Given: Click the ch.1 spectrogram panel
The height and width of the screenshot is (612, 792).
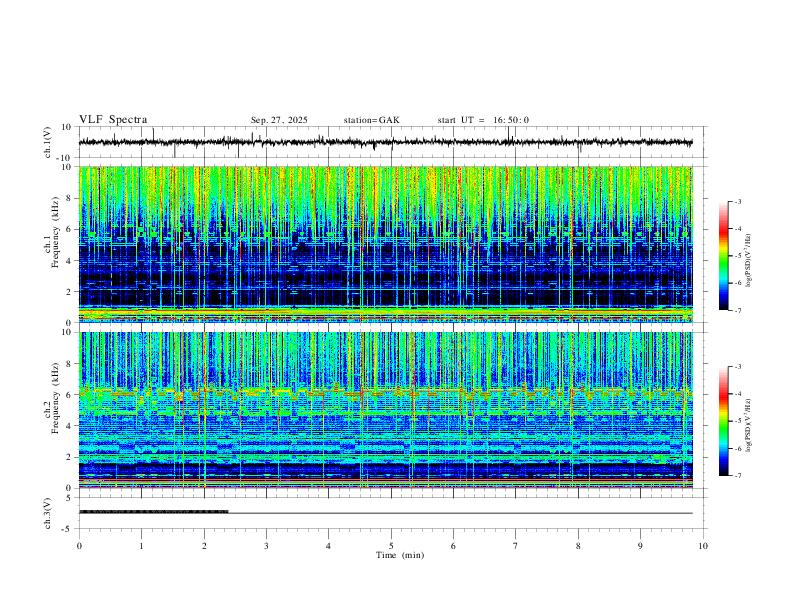Looking at the screenshot, I should pyautogui.click(x=385, y=244).
